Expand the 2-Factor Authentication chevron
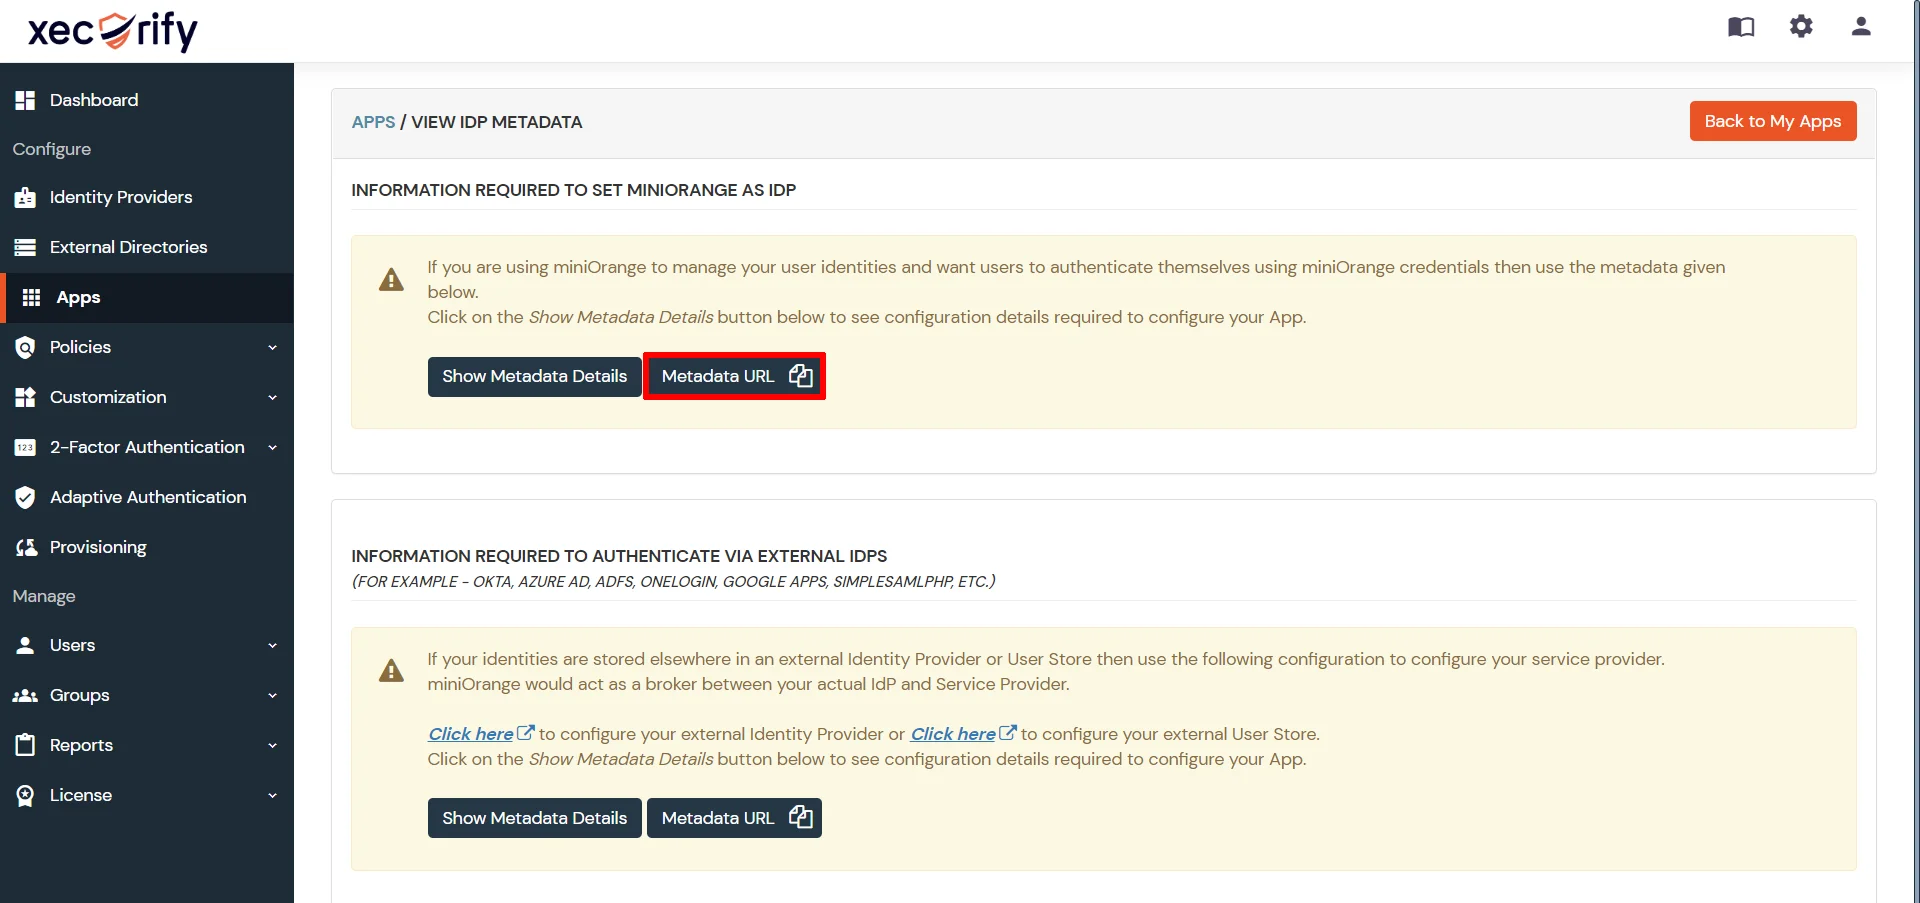 coord(272,447)
